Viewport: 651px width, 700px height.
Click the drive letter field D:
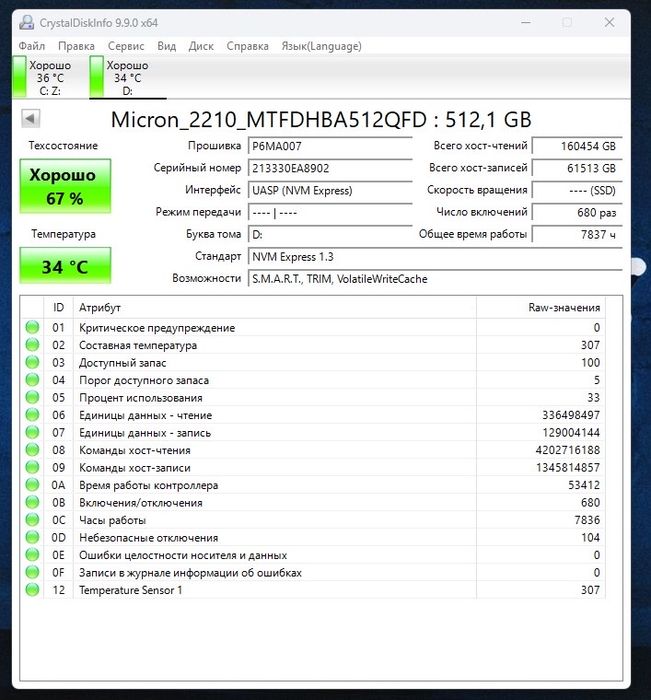click(x=330, y=234)
